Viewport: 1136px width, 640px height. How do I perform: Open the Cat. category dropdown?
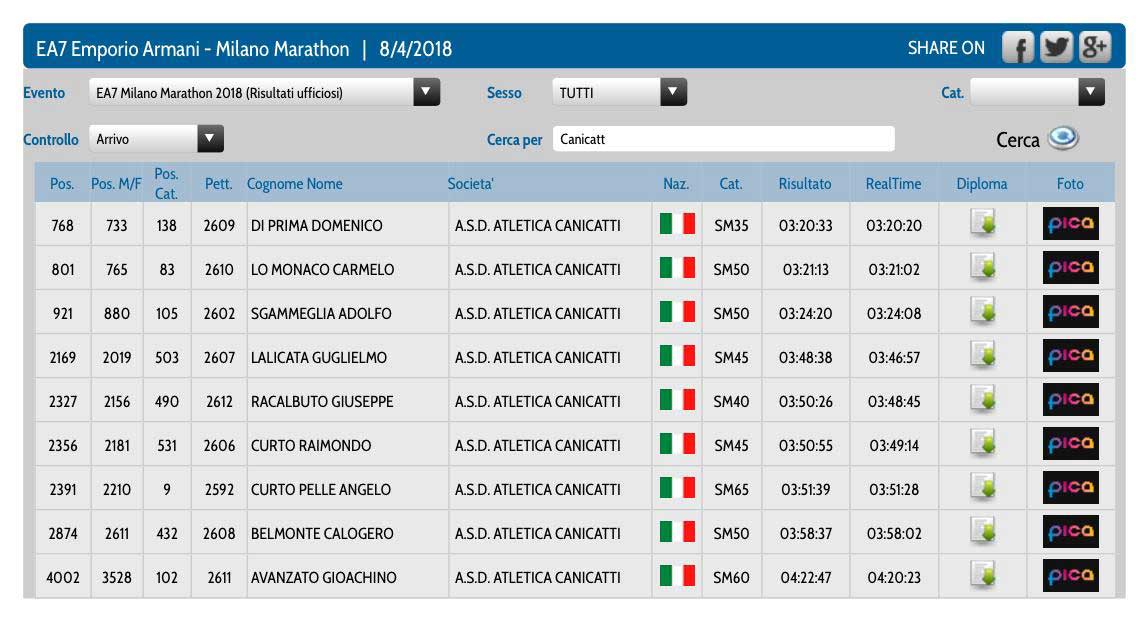point(1091,93)
